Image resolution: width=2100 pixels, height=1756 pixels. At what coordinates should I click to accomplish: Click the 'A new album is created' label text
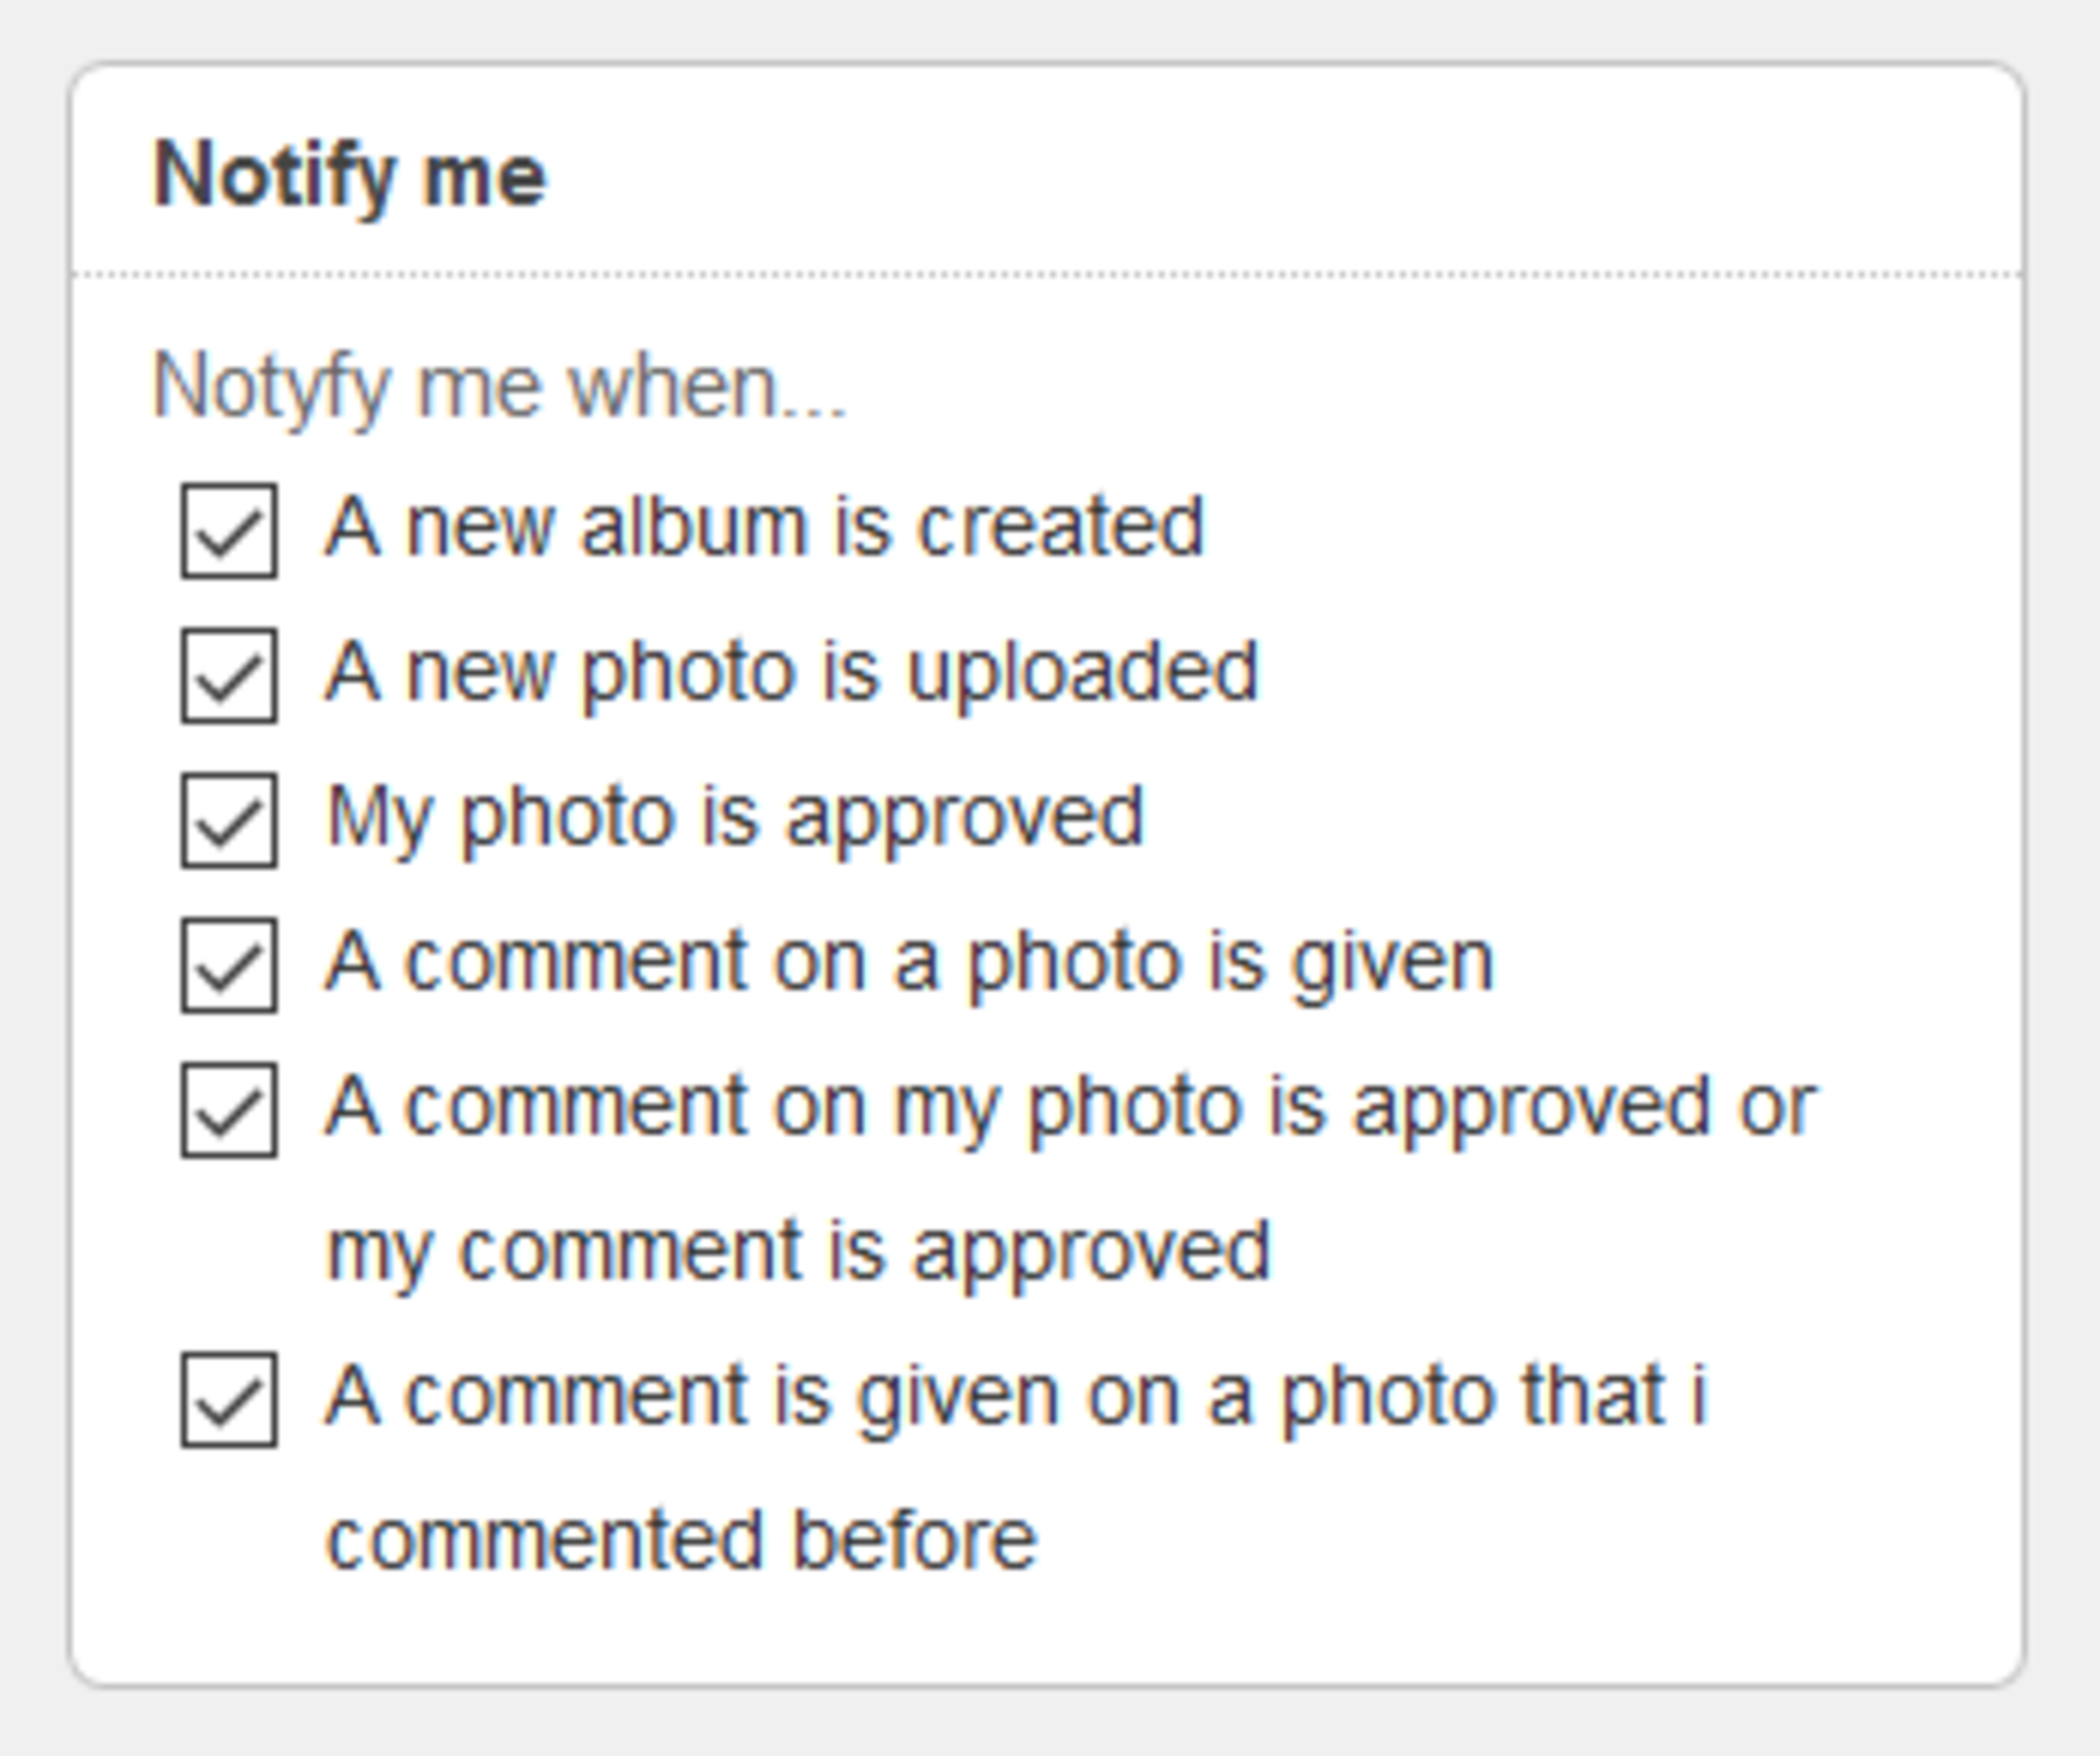pos(765,527)
